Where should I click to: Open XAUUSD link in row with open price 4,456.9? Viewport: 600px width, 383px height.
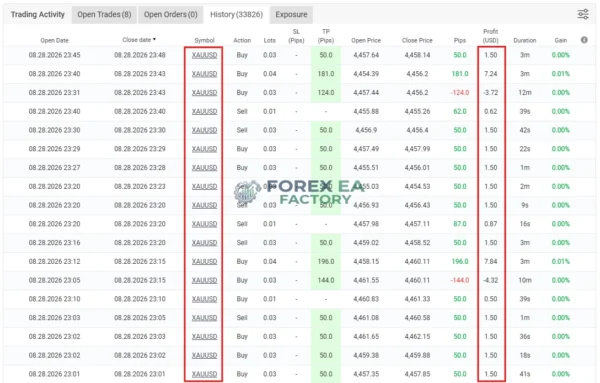pos(204,130)
